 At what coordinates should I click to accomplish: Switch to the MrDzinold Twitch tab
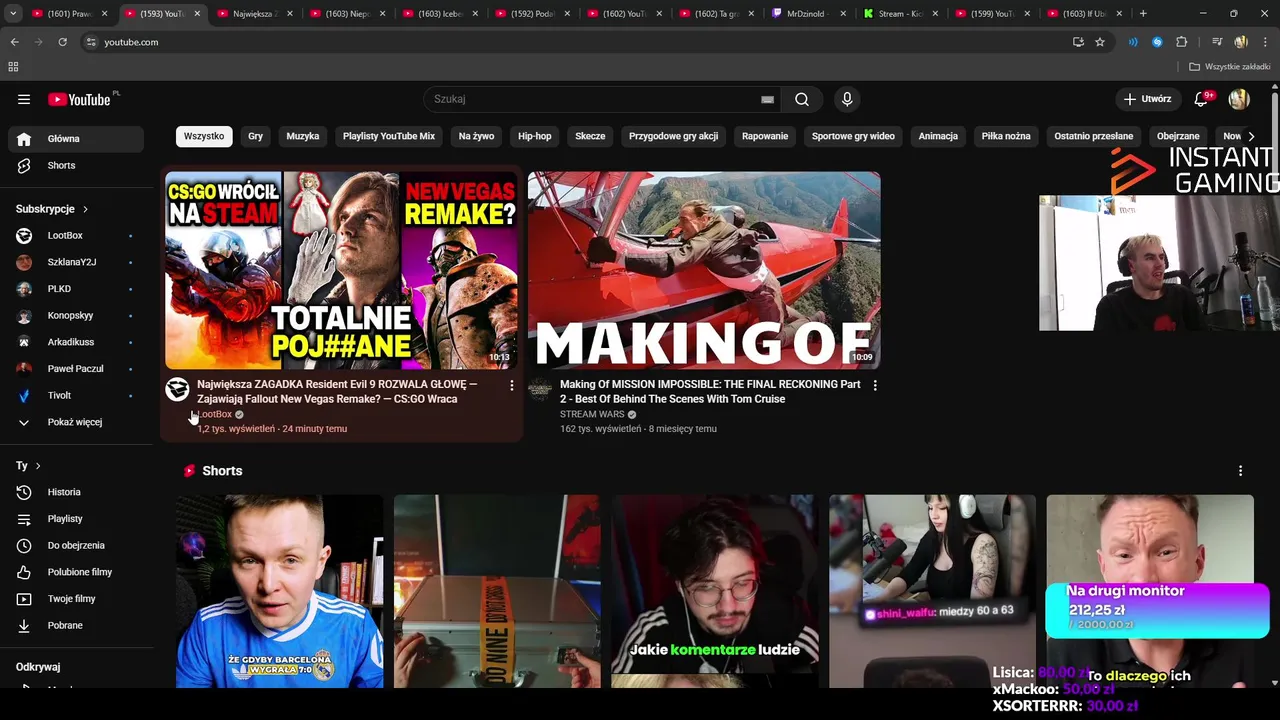810,14
